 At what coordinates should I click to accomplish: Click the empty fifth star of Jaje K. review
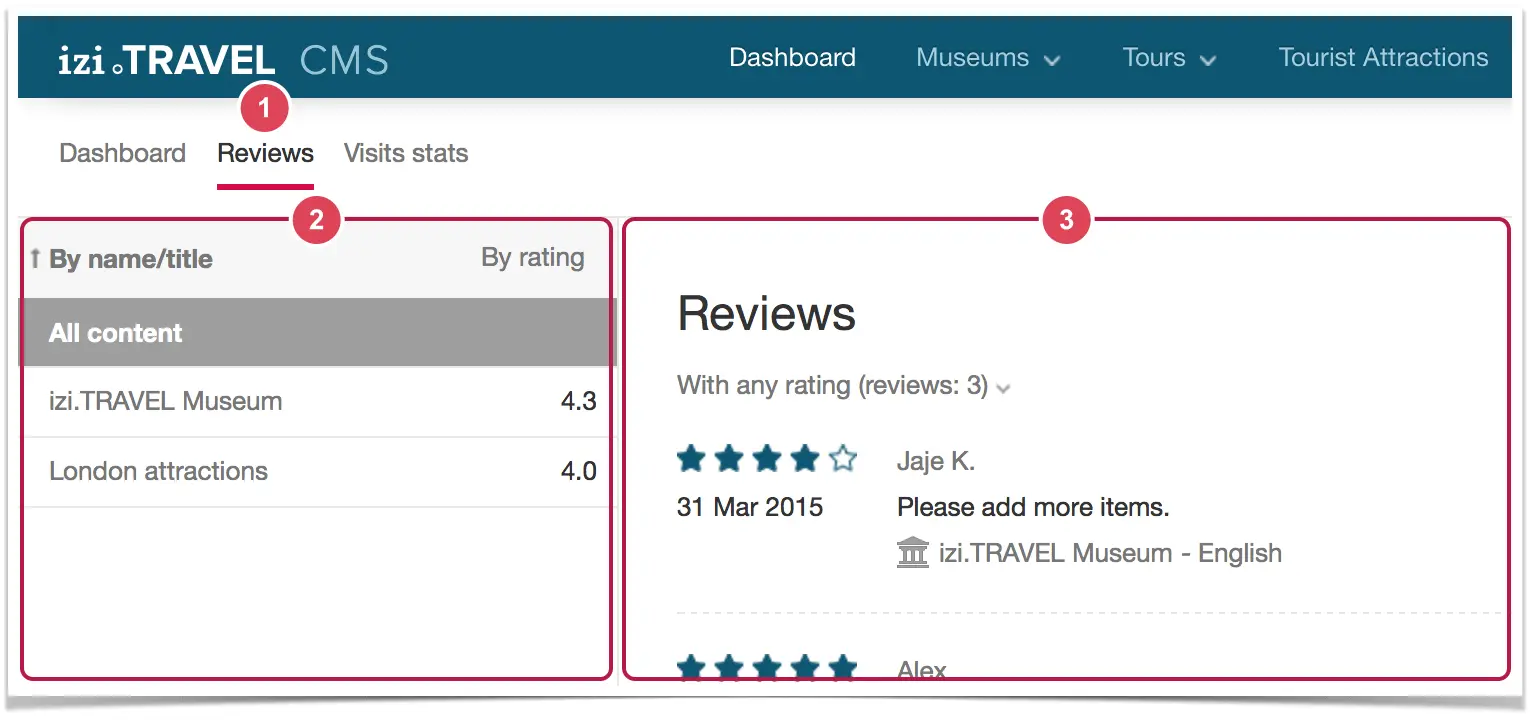[843, 459]
